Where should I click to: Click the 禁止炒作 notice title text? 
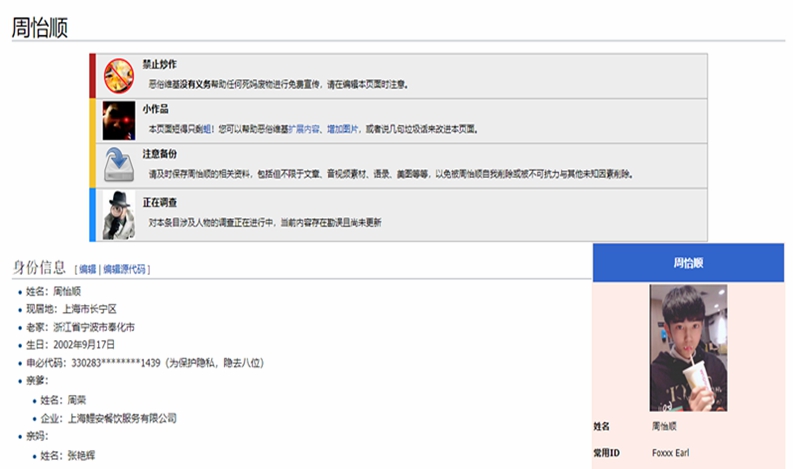click(x=159, y=64)
